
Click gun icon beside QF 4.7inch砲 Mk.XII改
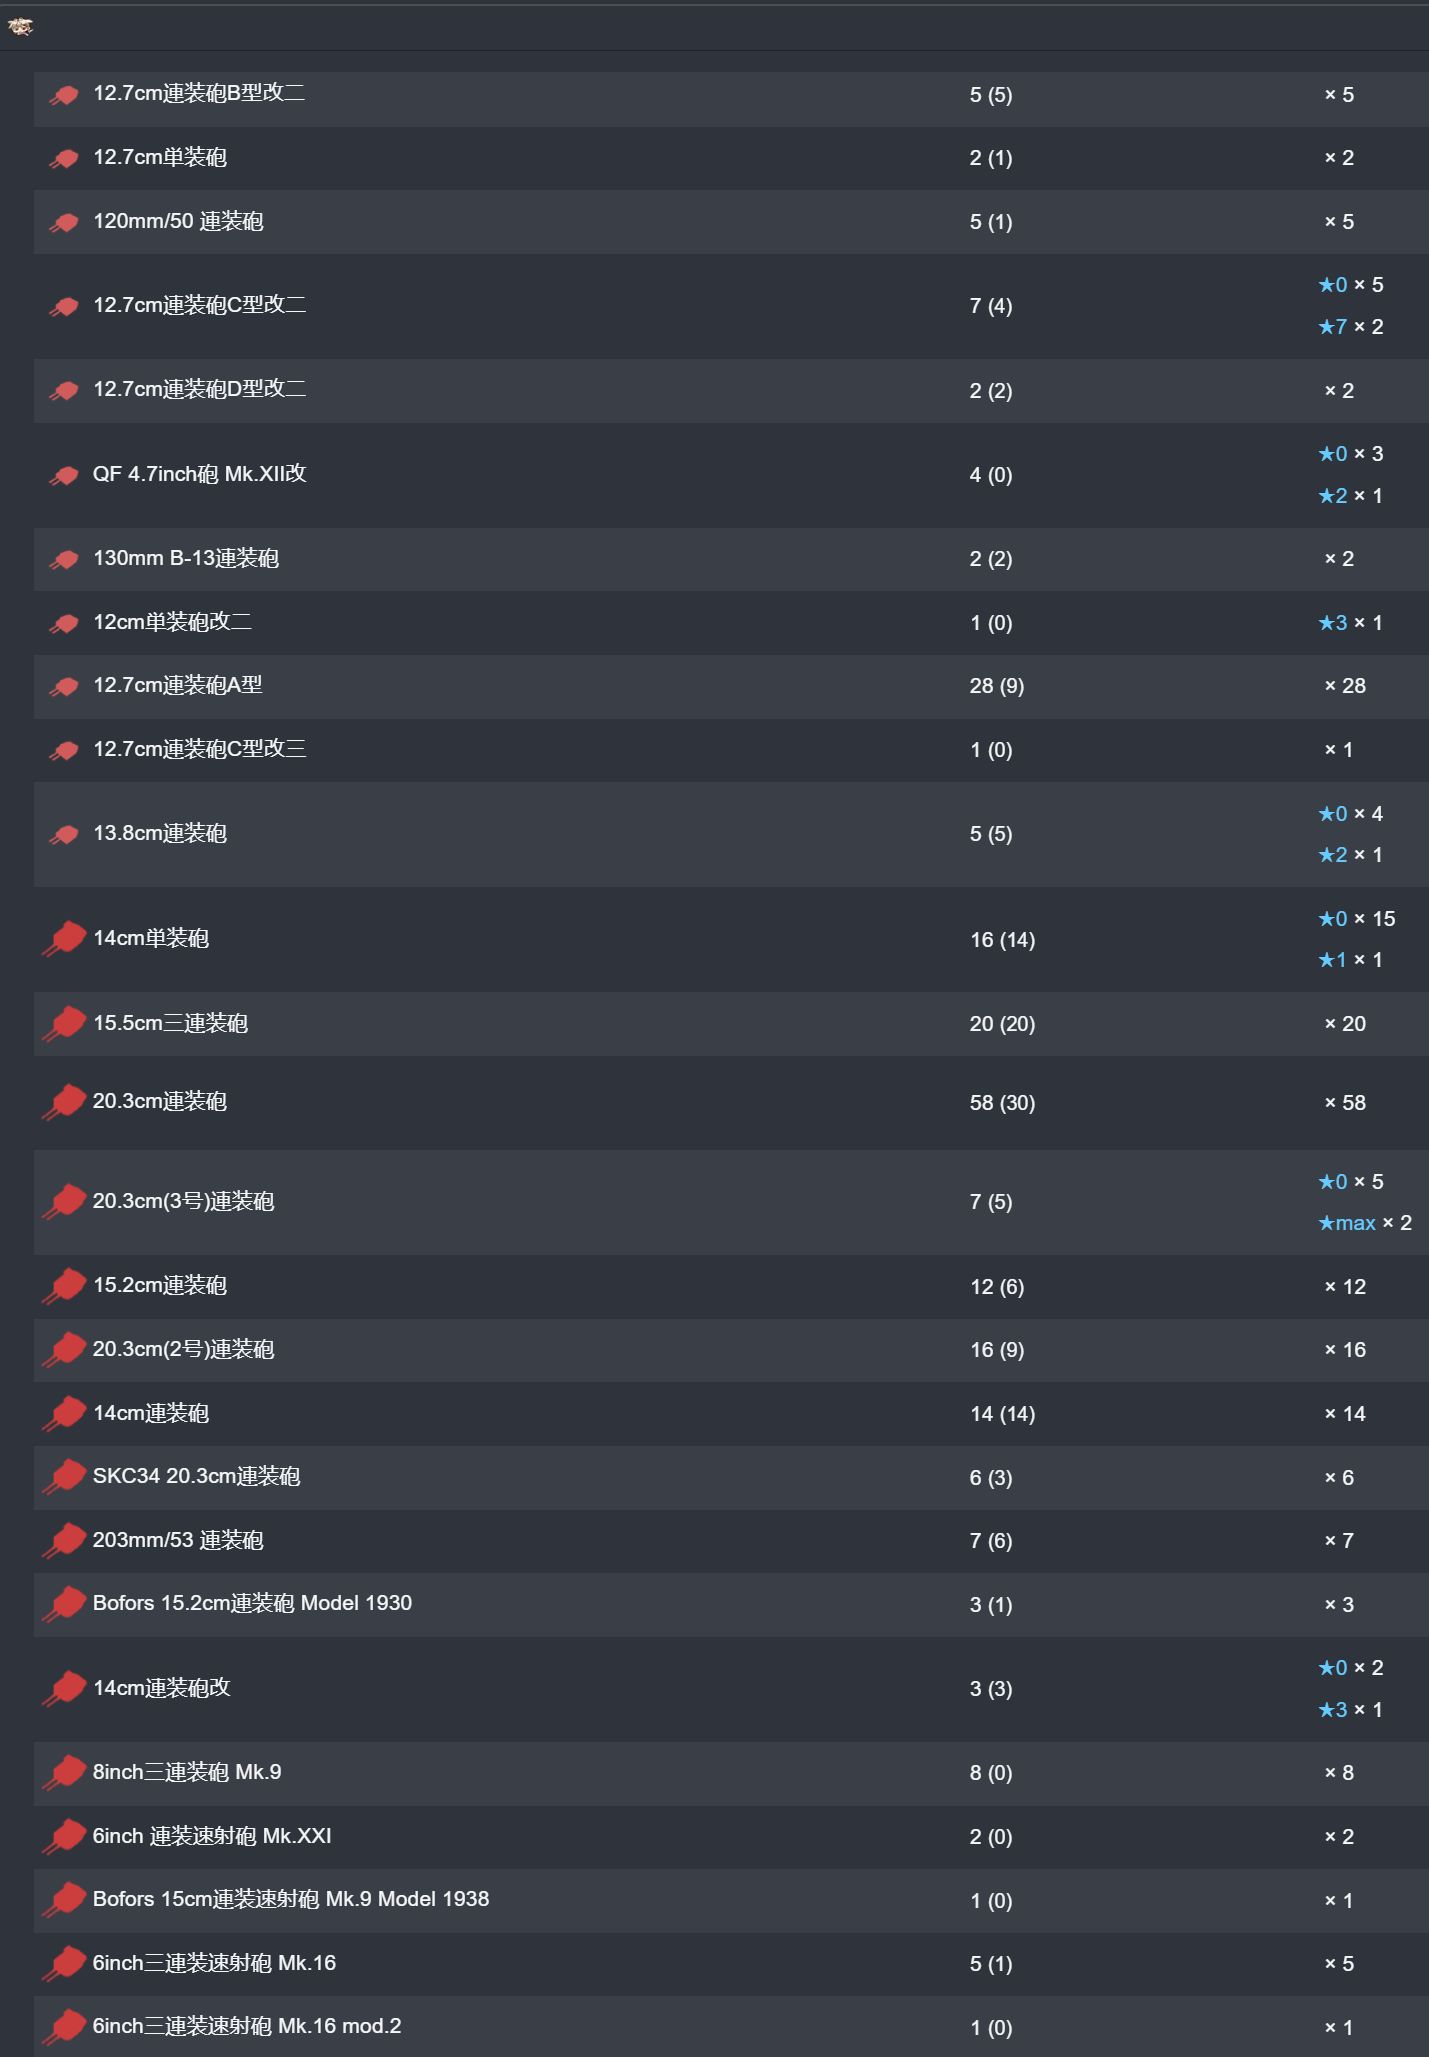click(x=64, y=475)
